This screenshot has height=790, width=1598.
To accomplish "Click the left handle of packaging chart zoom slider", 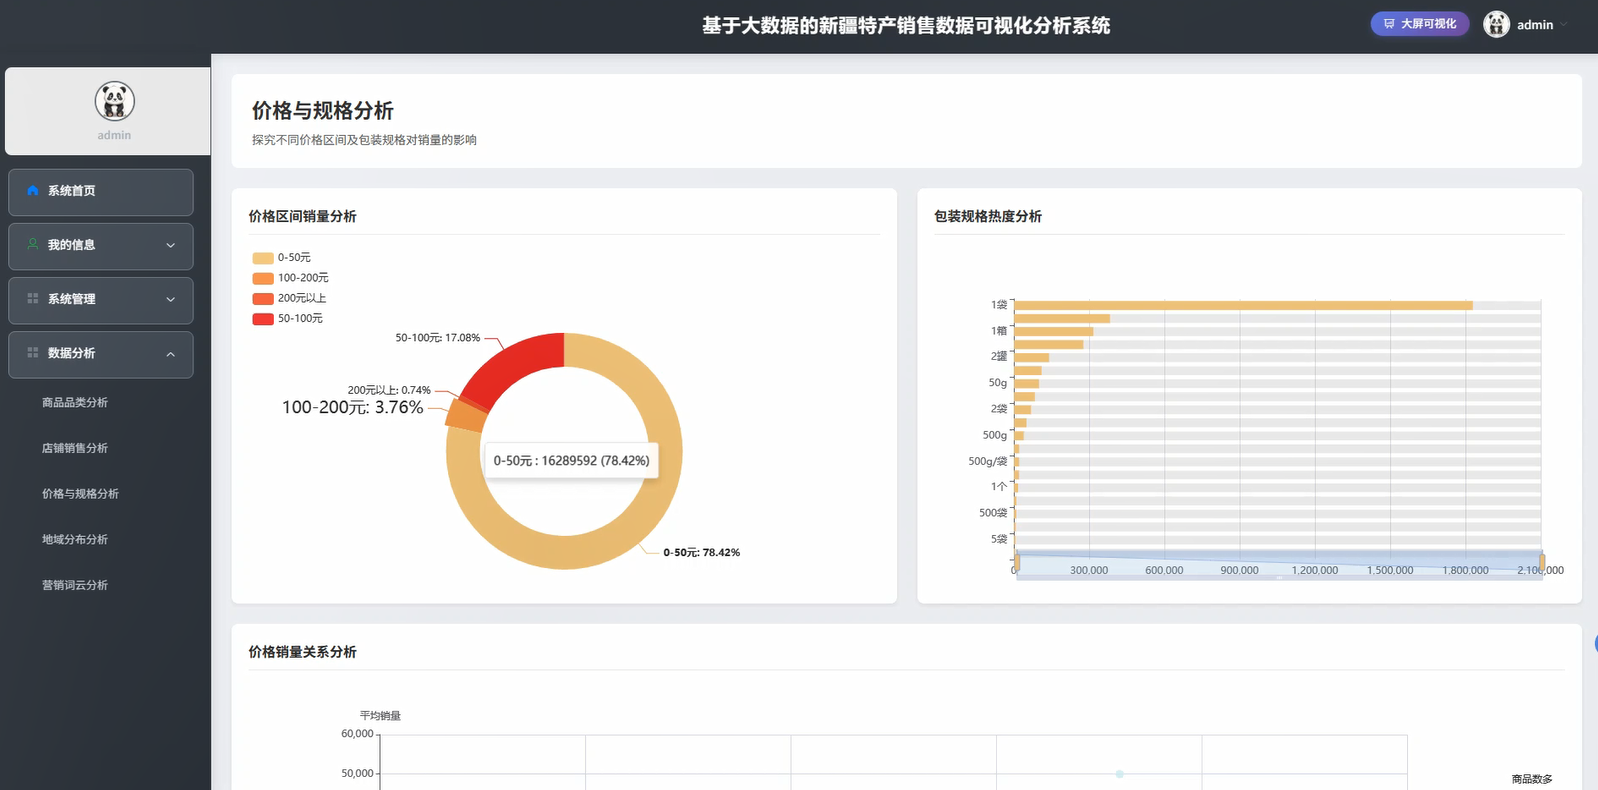I will [1016, 563].
